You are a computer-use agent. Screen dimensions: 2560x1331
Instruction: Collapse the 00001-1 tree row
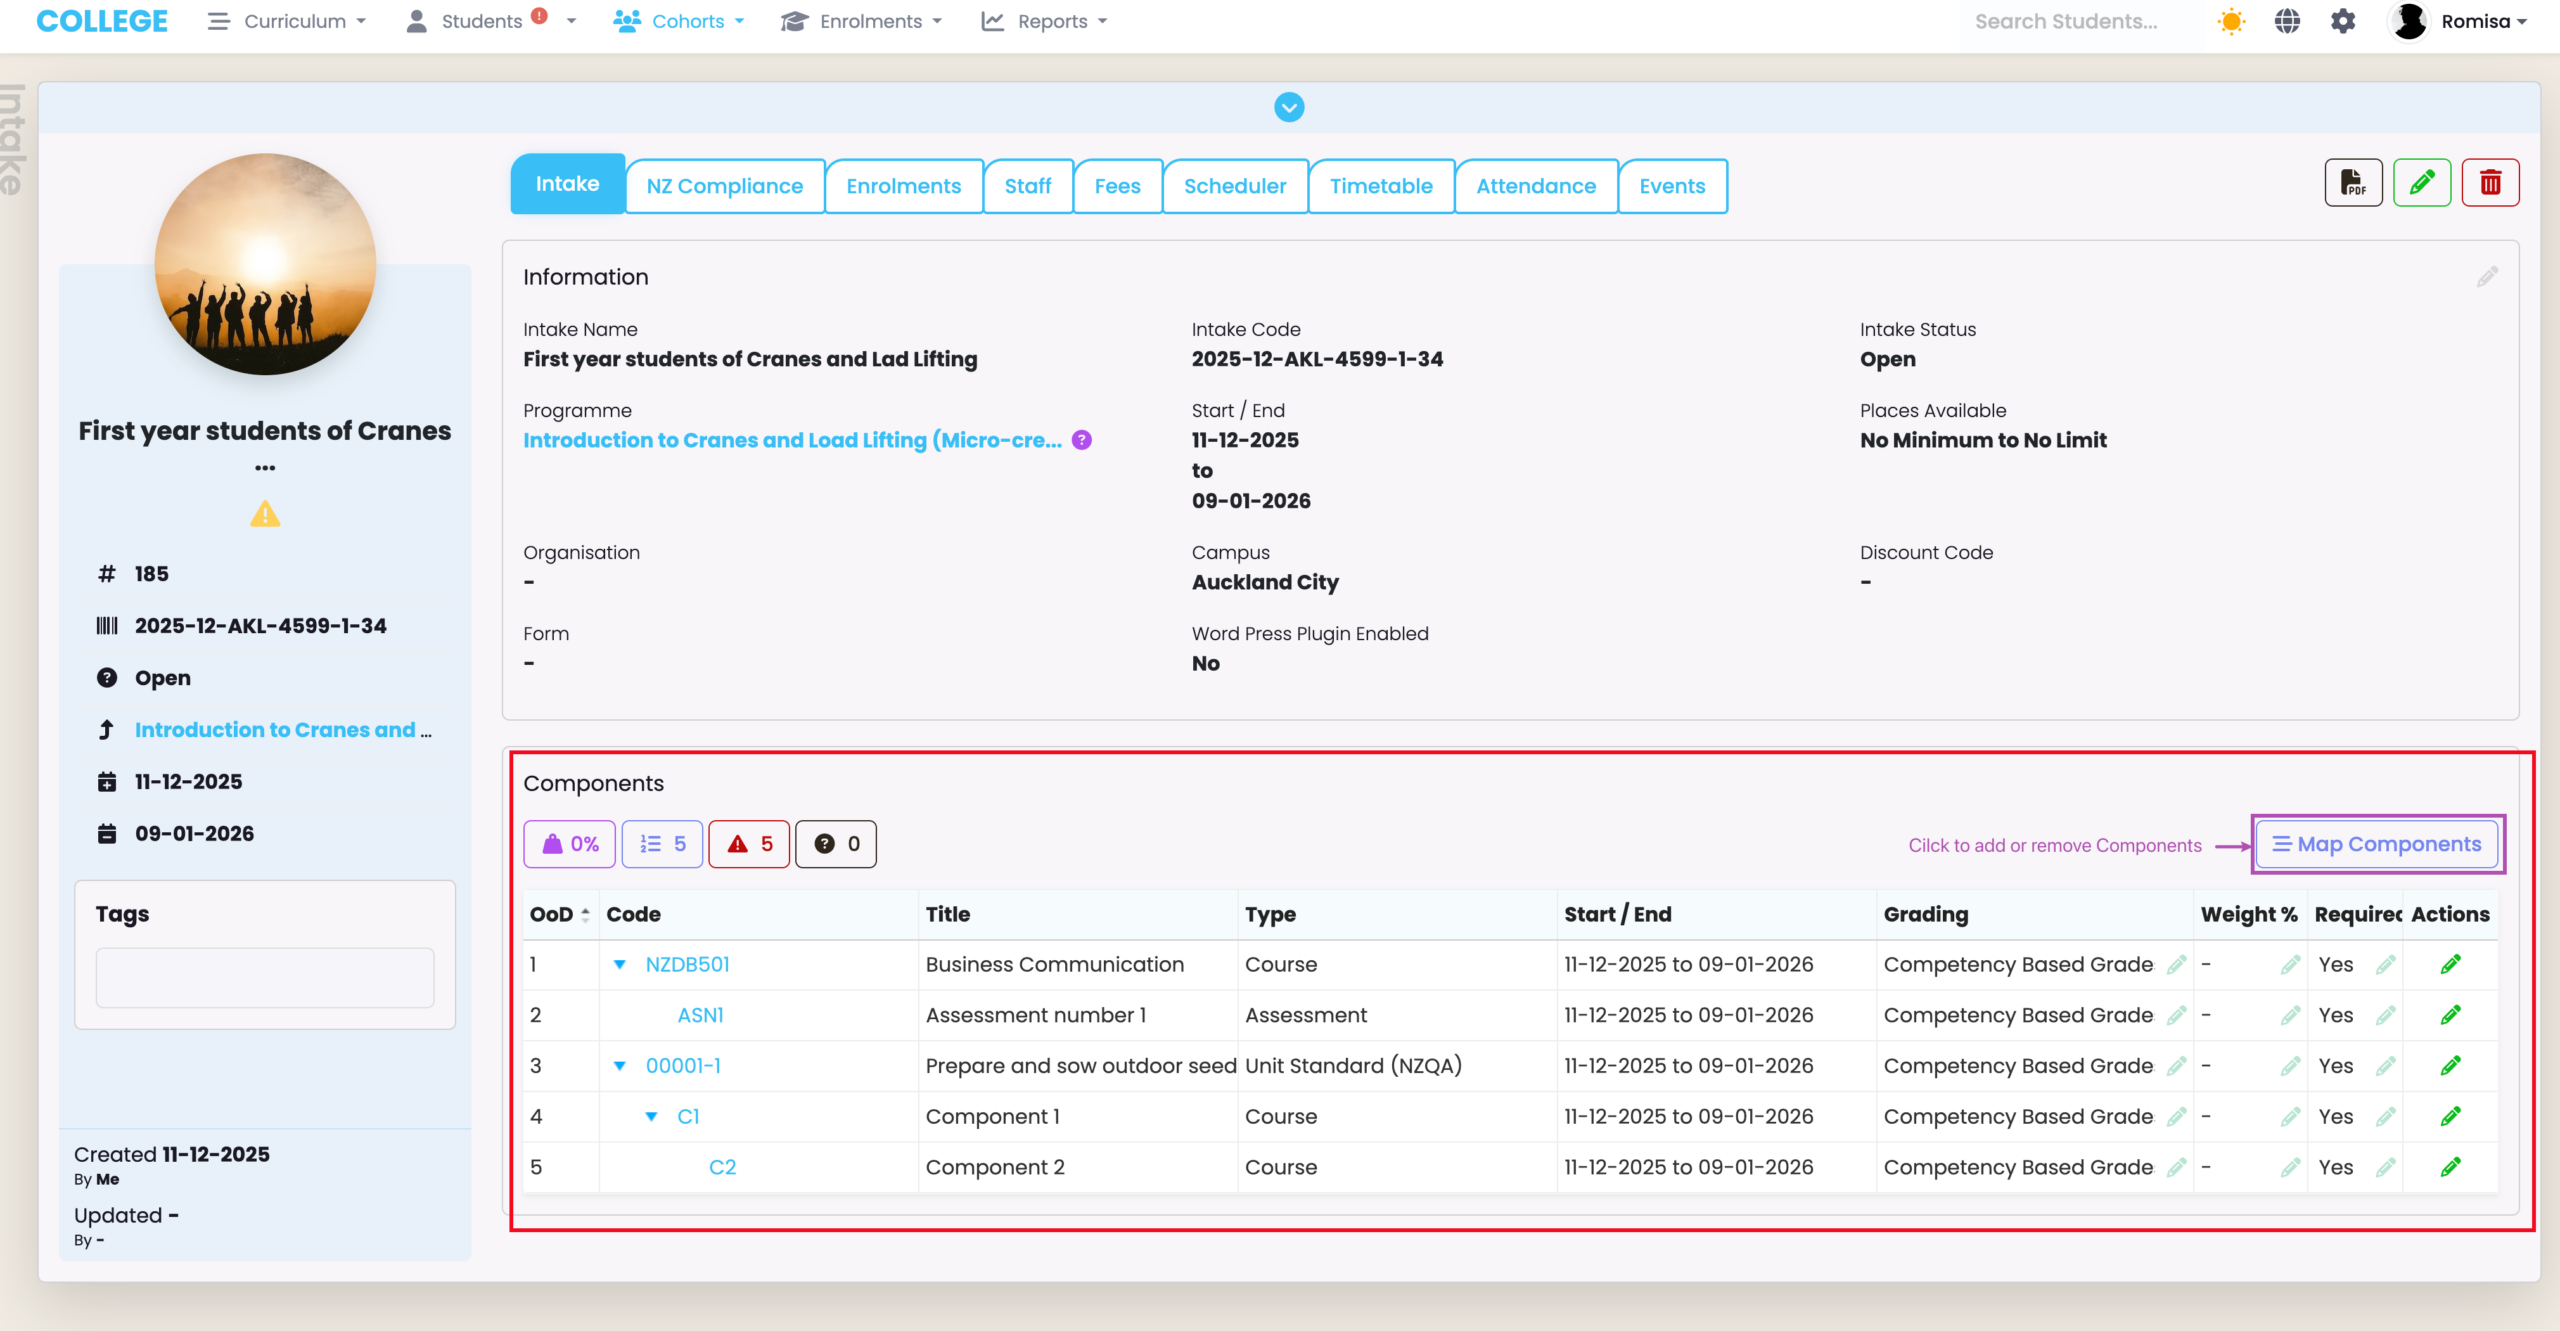pyautogui.click(x=620, y=1066)
